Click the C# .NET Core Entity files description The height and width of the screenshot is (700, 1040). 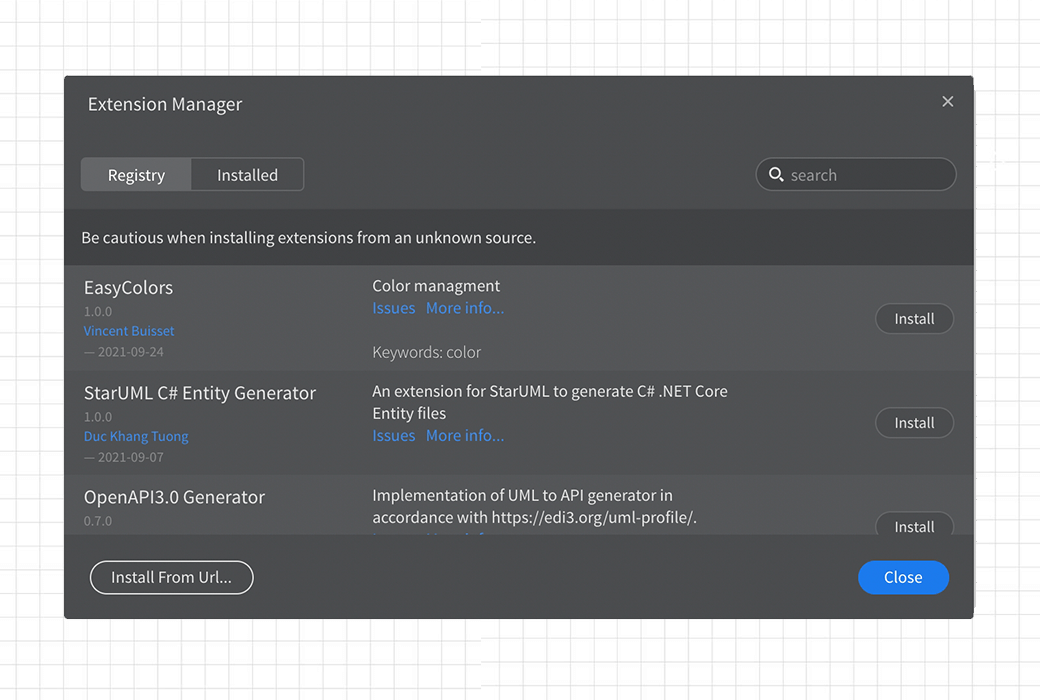550,402
